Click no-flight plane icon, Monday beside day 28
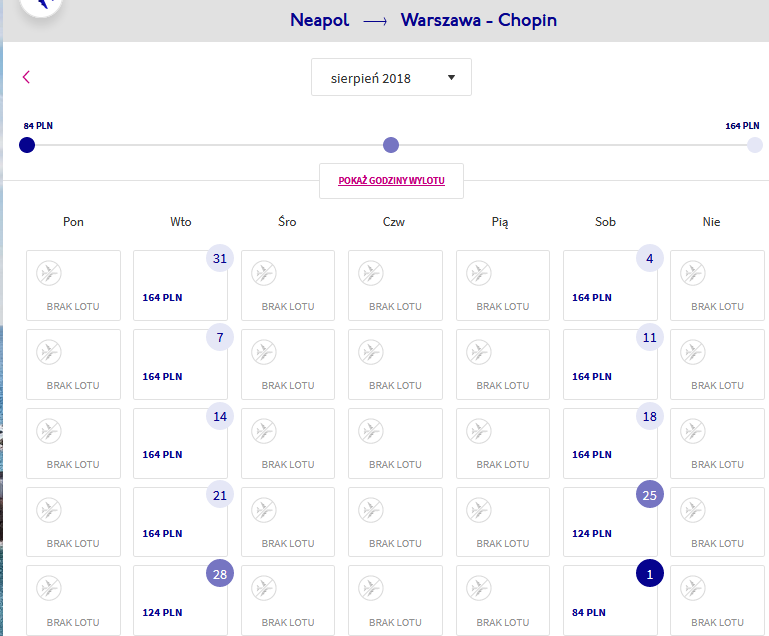The image size is (769, 636). pyautogui.click(x=49, y=588)
